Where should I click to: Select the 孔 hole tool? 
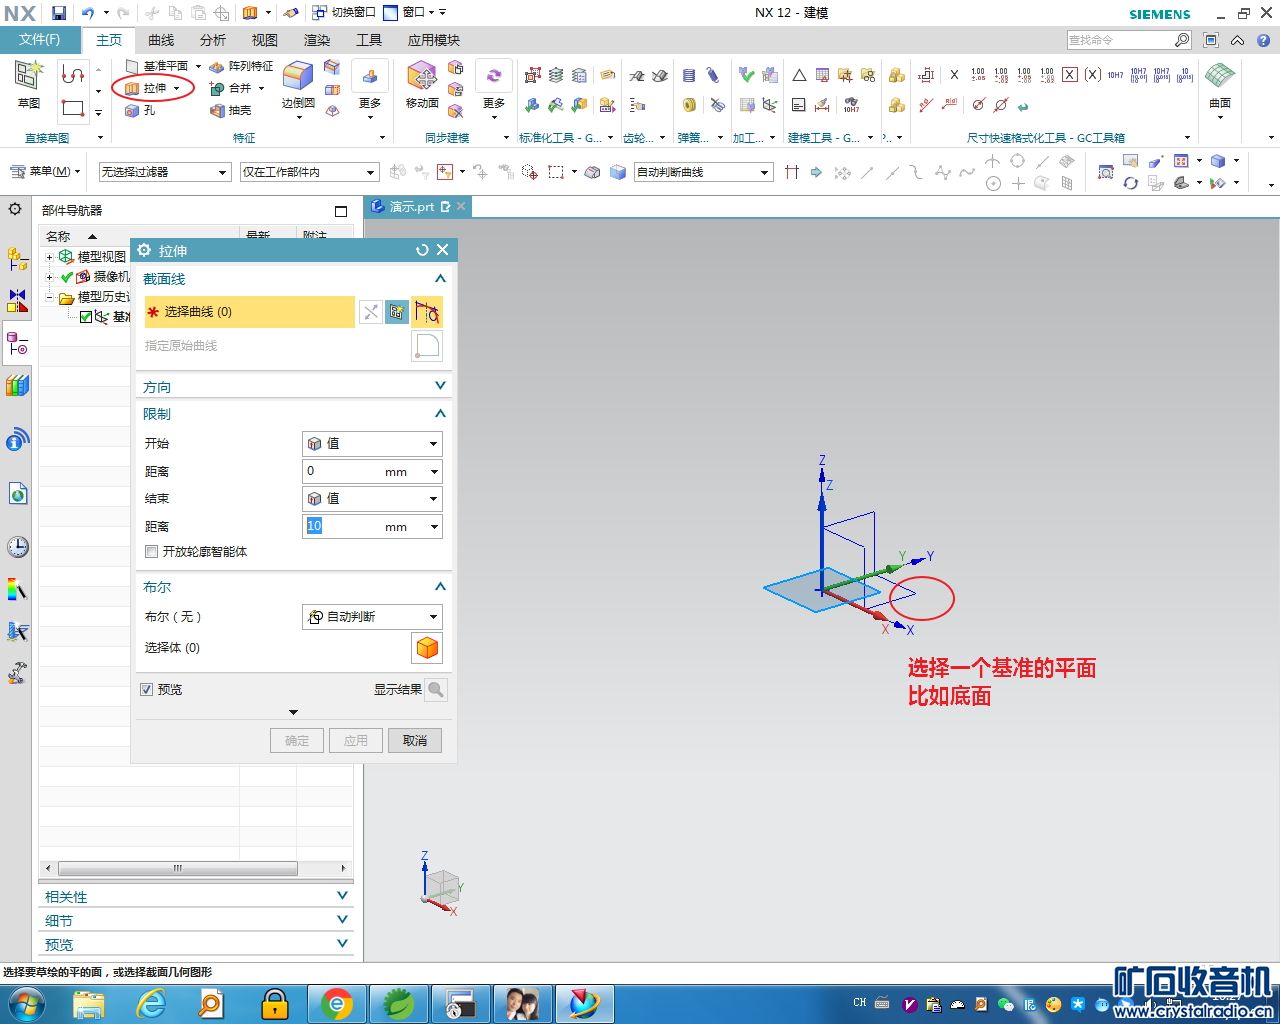[140, 110]
